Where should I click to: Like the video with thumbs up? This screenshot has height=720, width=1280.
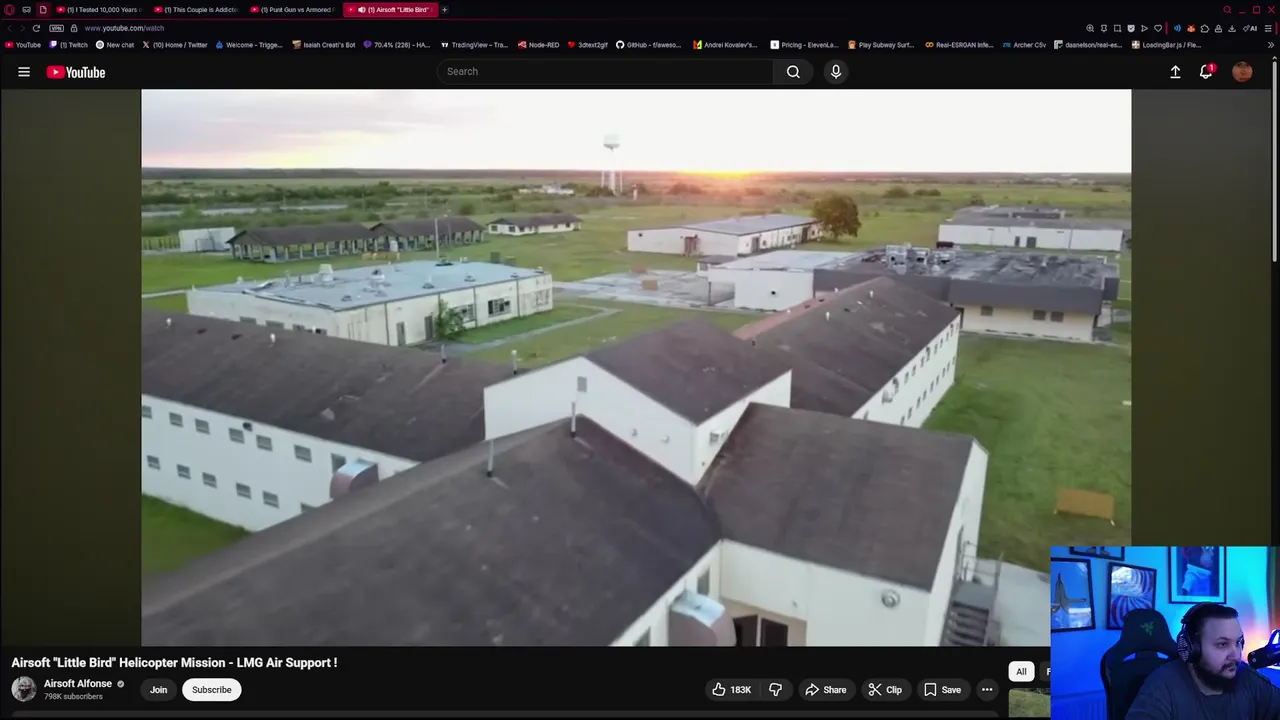[x=732, y=689]
